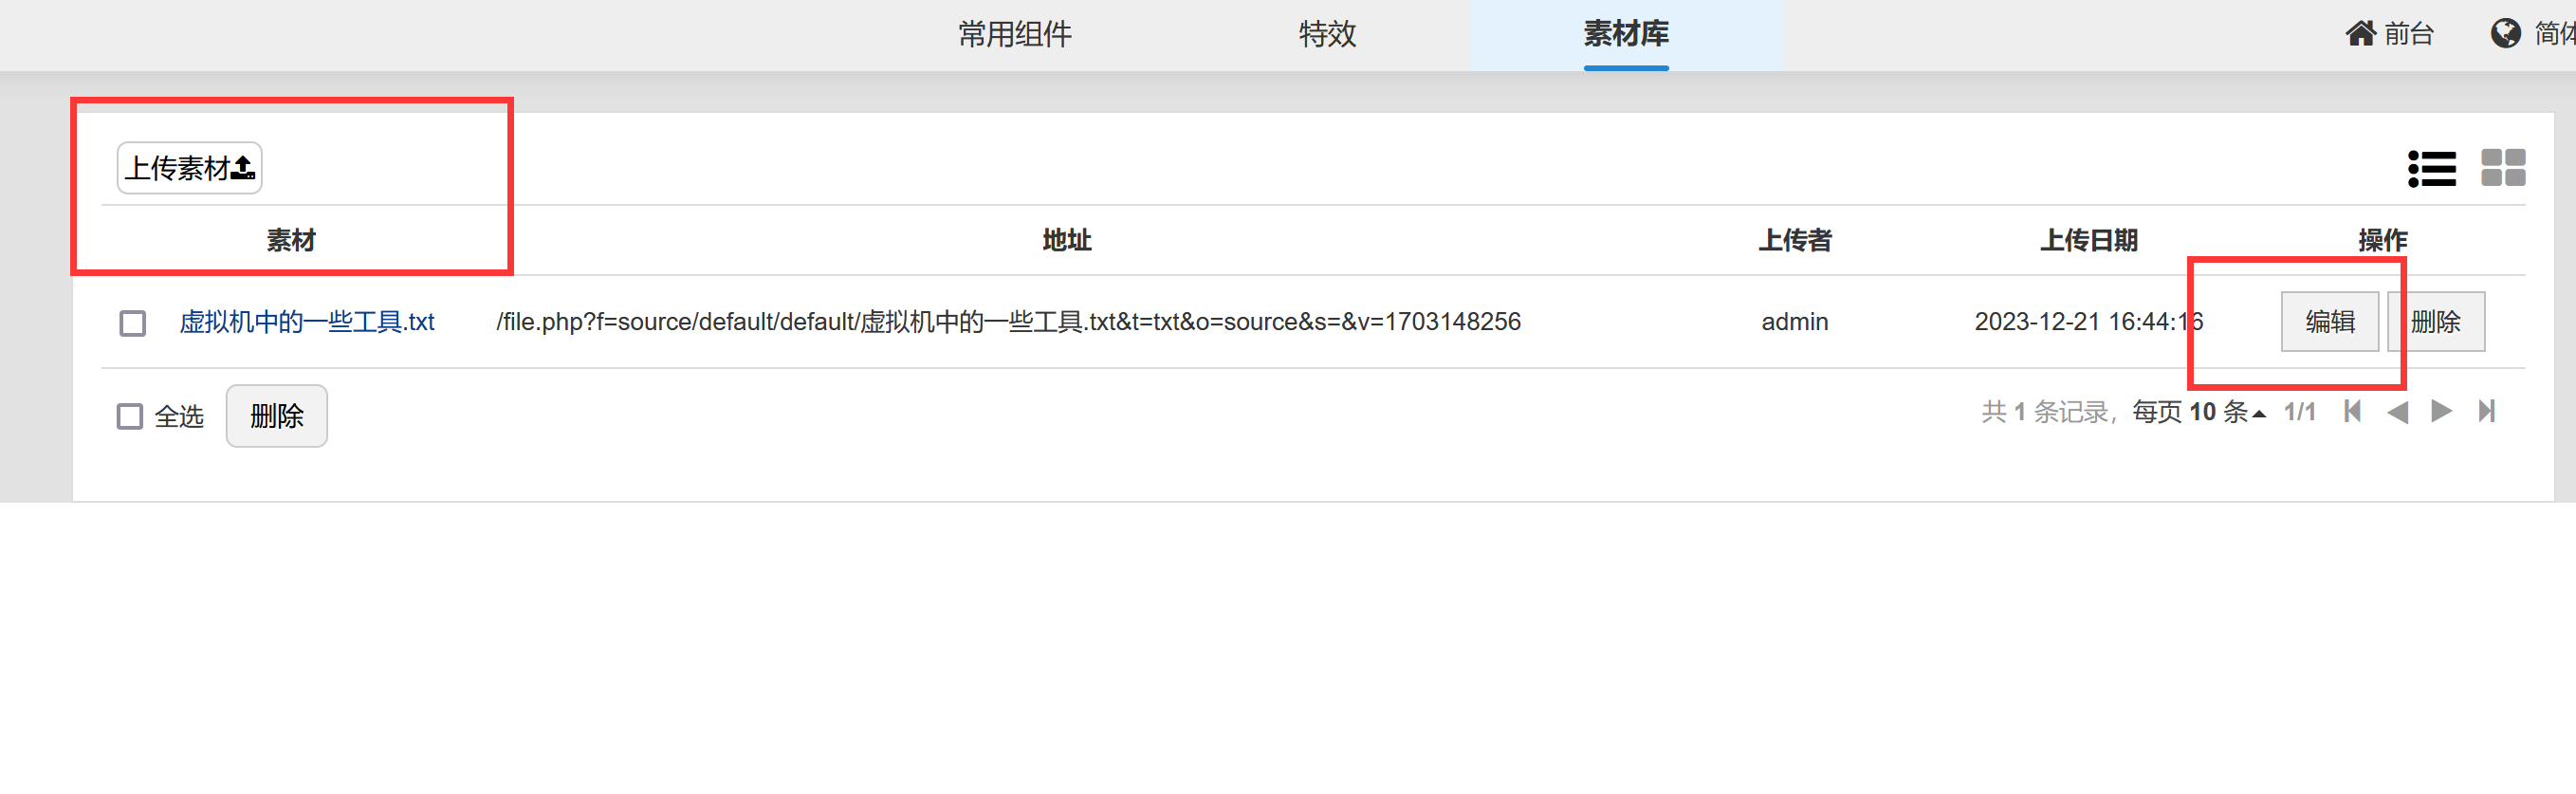
Task: Check the box for 虚拟机中的一些工具.txt
Action: [x=133, y=323]
